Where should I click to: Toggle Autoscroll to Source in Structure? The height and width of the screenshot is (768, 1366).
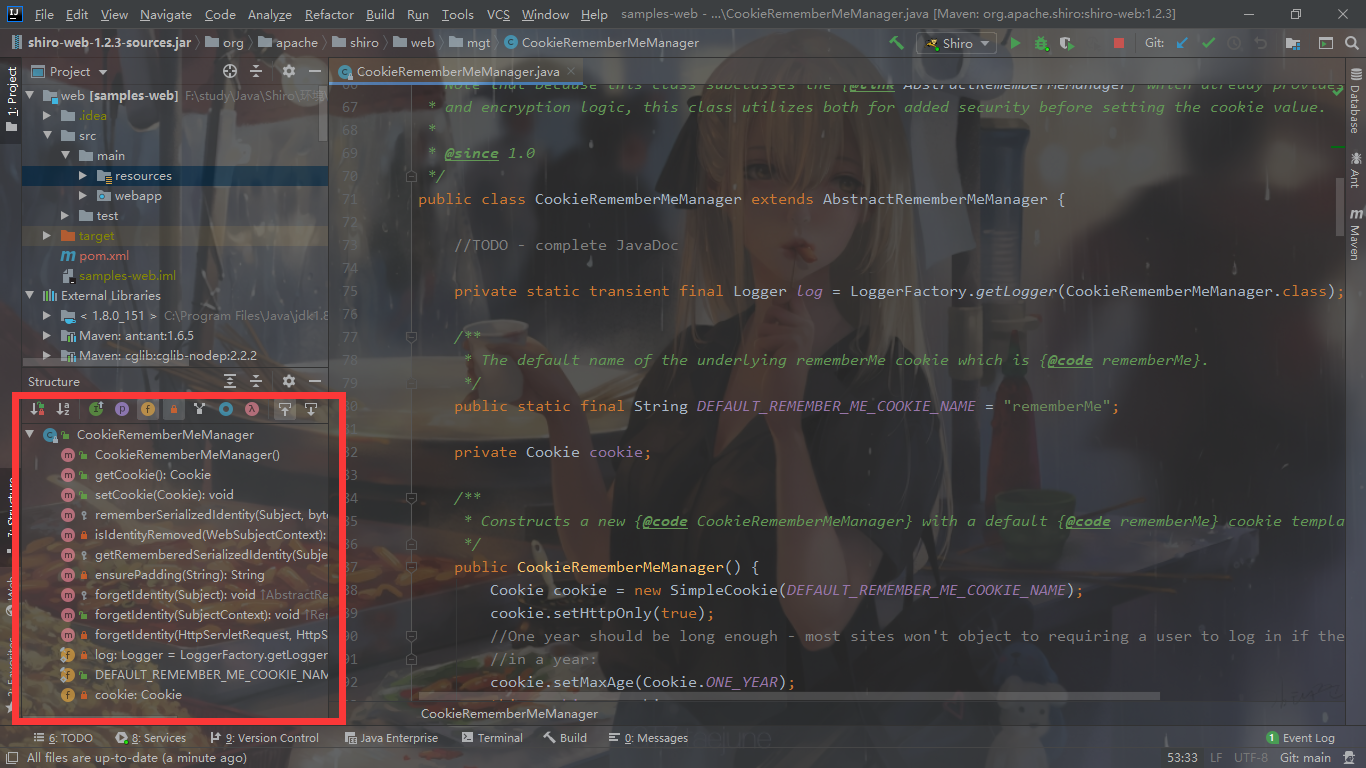coord(285,409)
